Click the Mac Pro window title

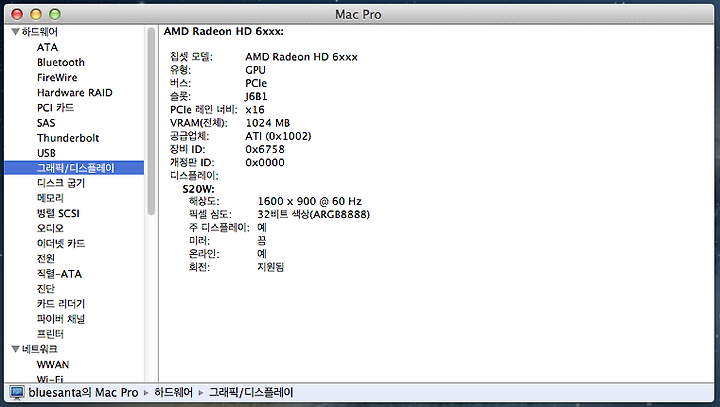click(358, 15)
